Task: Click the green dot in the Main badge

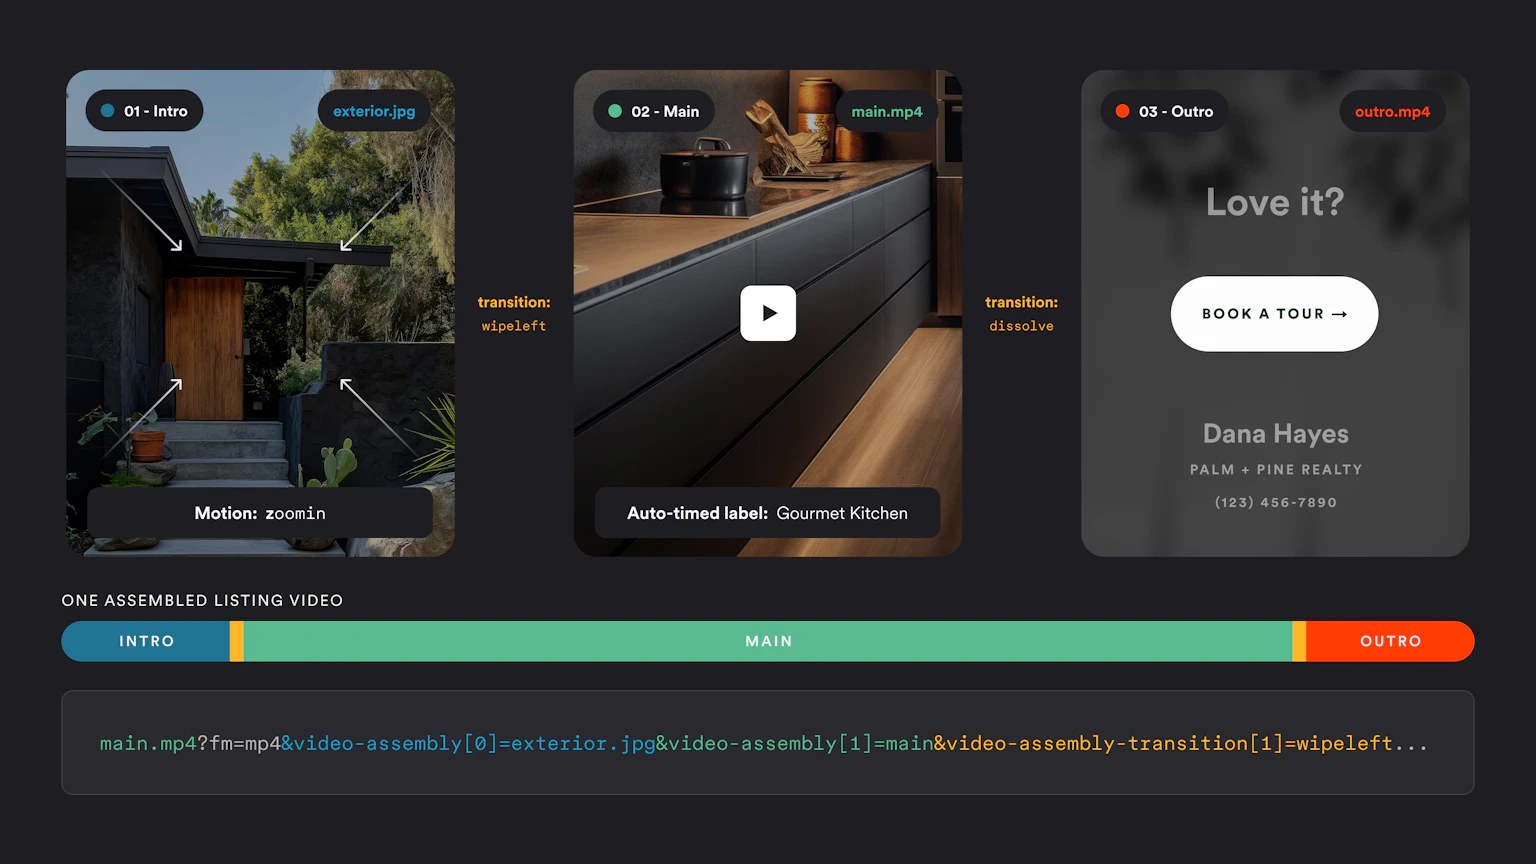Action: tap(615, 111)
